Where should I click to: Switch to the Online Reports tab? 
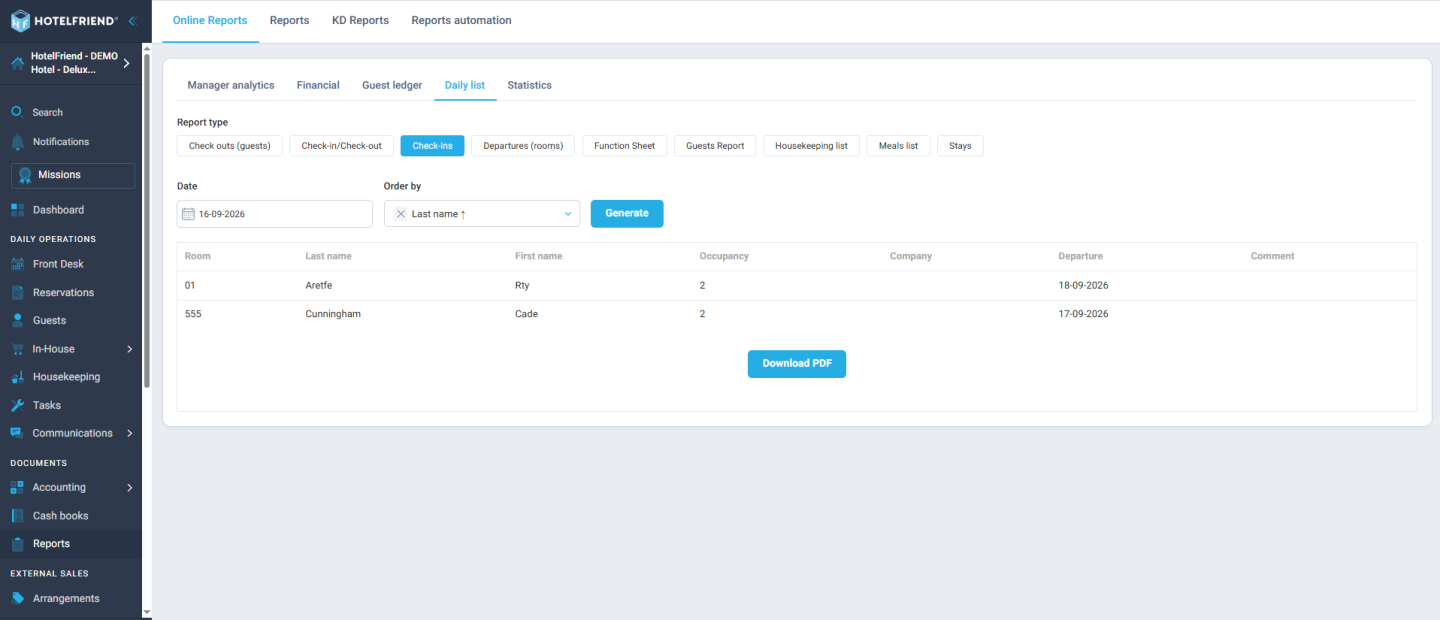pos(210,20)
